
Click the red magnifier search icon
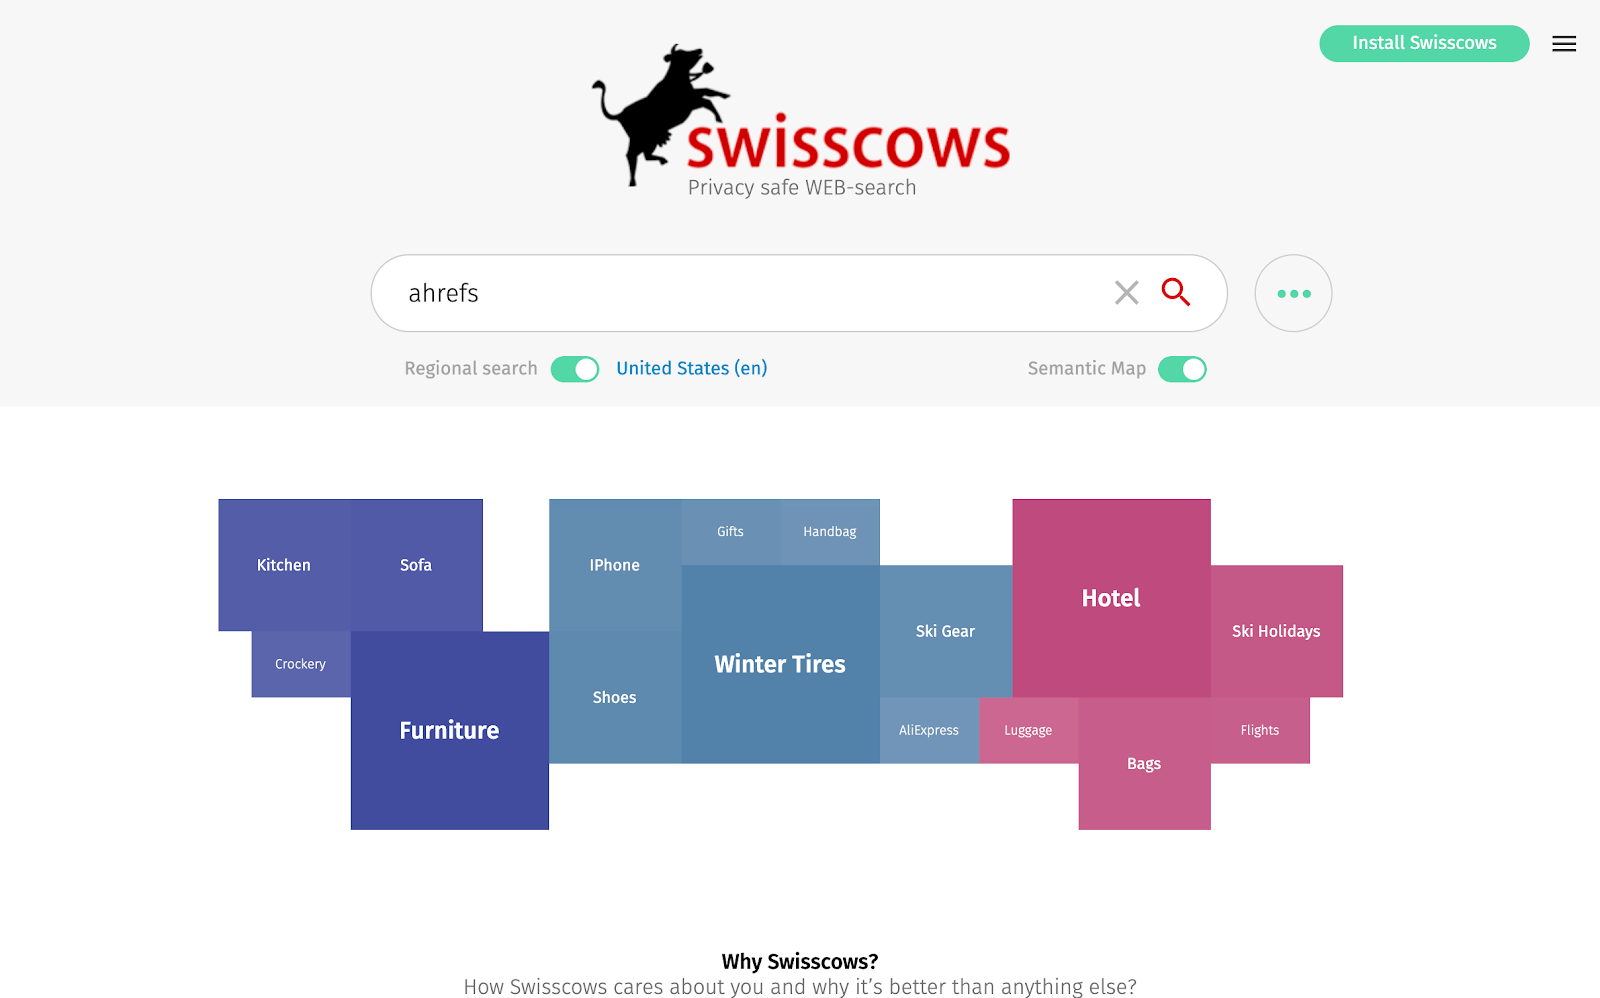click(1176, 292)
